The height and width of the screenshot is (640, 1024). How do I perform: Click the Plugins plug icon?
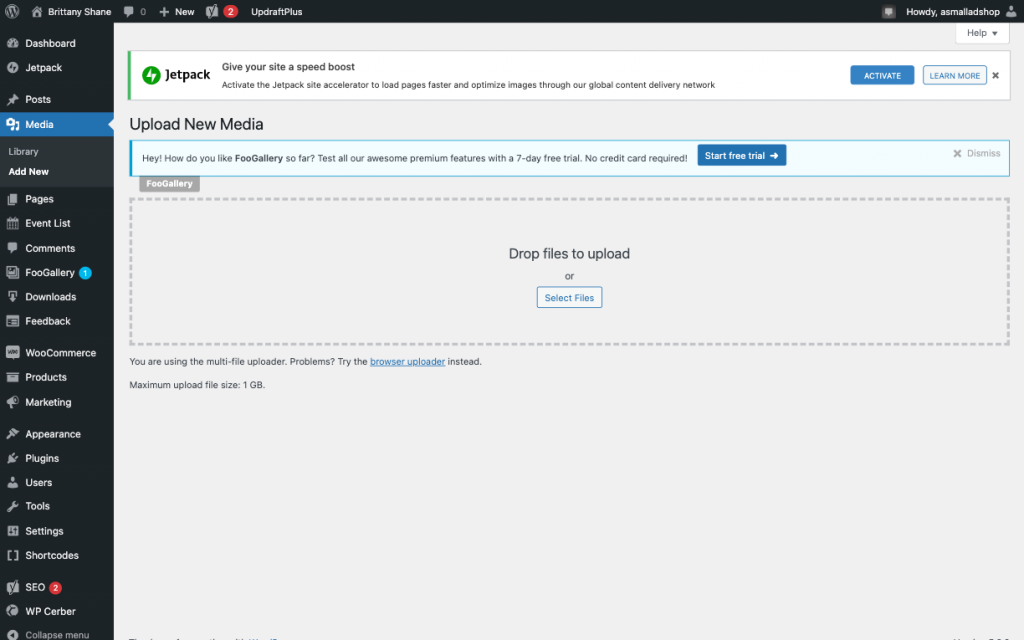[x=12, y=458]
